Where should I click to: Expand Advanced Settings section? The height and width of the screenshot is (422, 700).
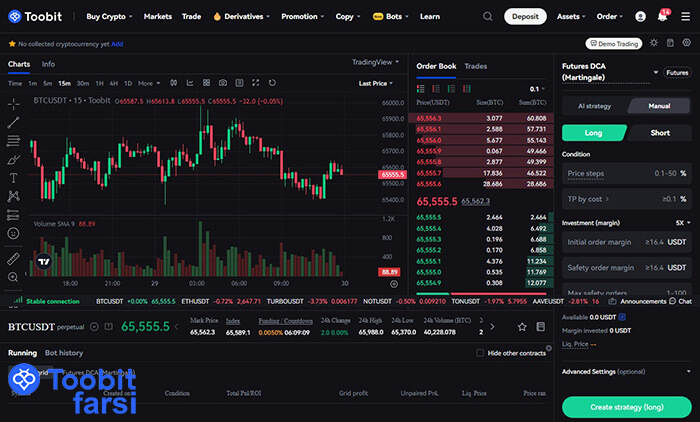point(625,372)
